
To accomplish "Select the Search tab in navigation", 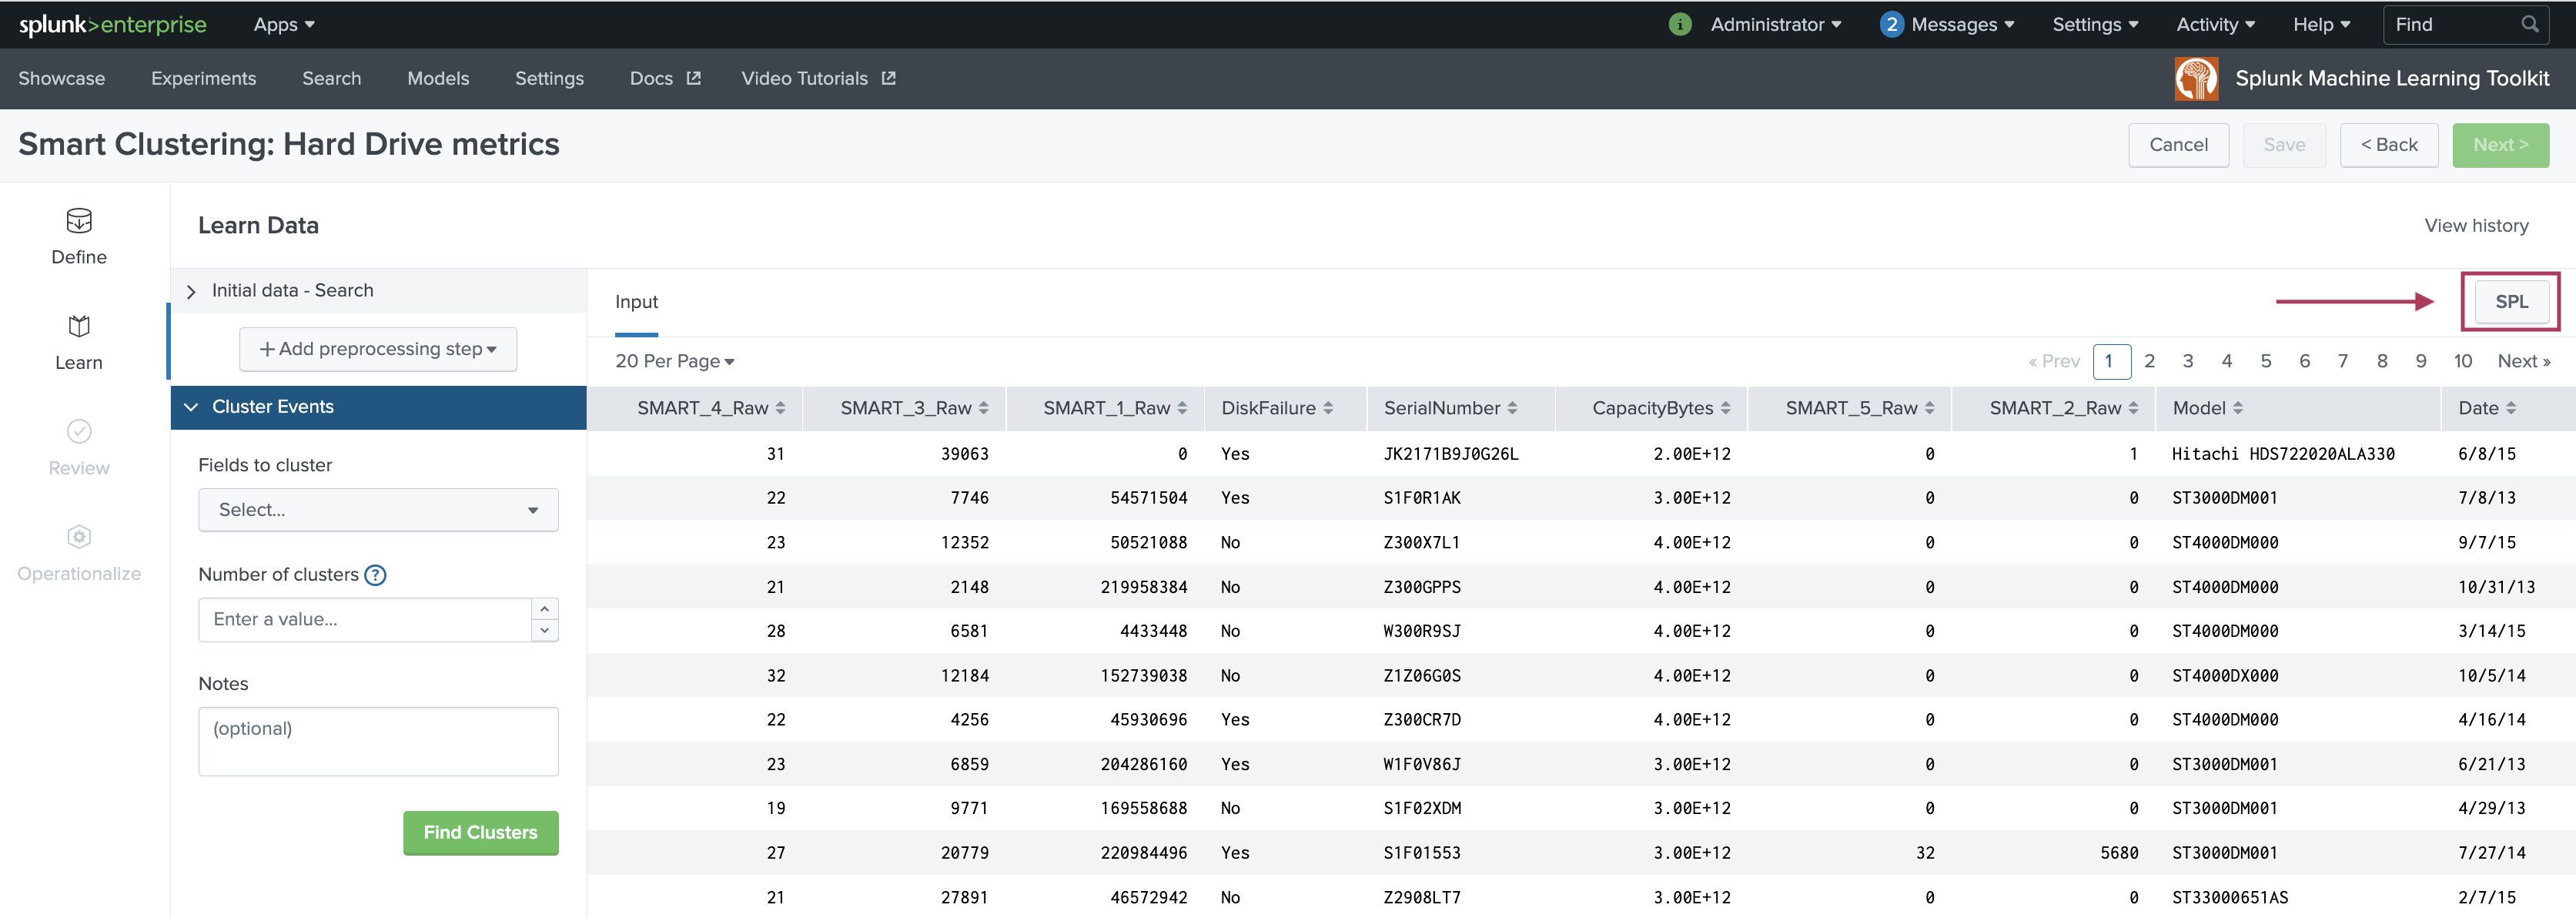I will click(x=330, y=77).
